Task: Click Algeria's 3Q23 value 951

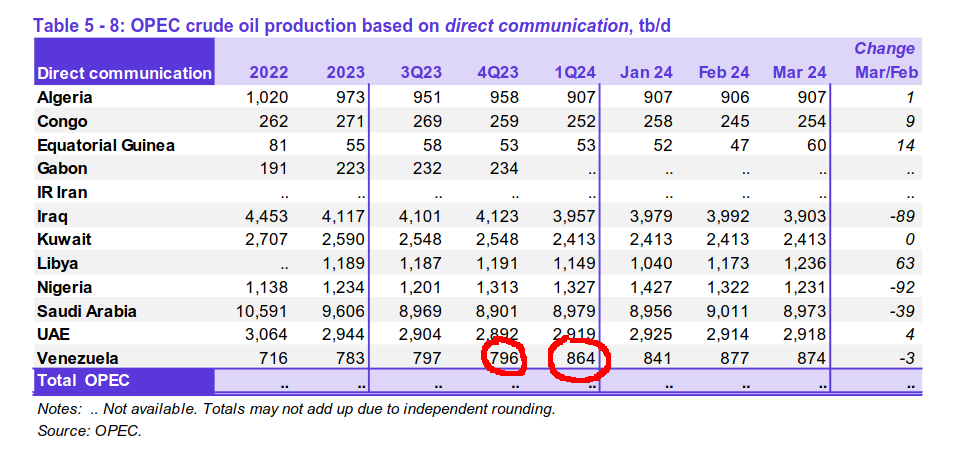Action: [426, 98]
